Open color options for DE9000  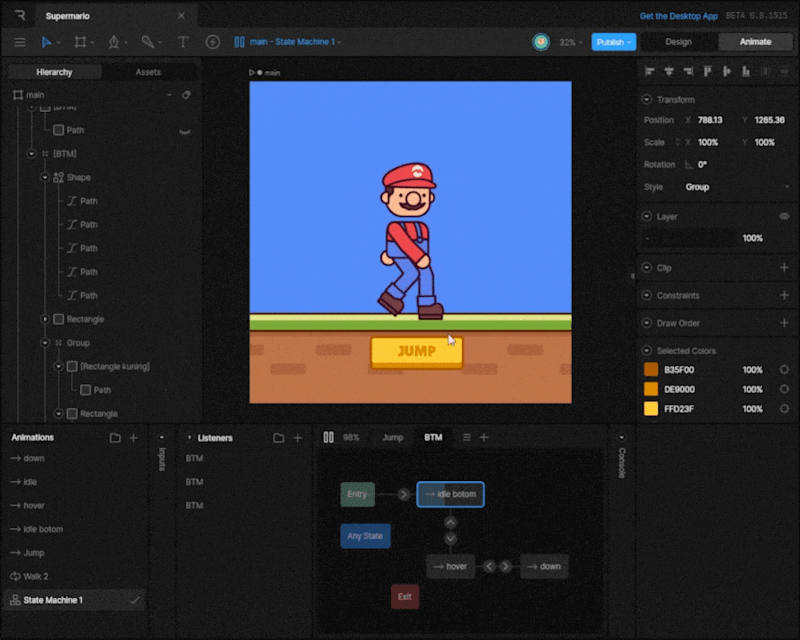pyautogui.click(x=784, y=389)
